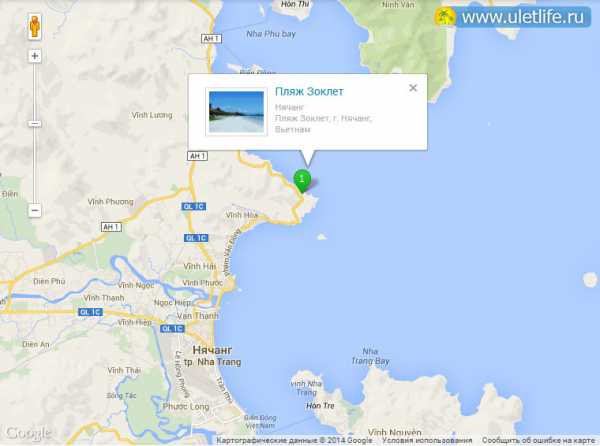Click the Vĩnh Phương place label
Image resolution: width=600 pixels, height=446 pixels.
click(x=111, y=202)
